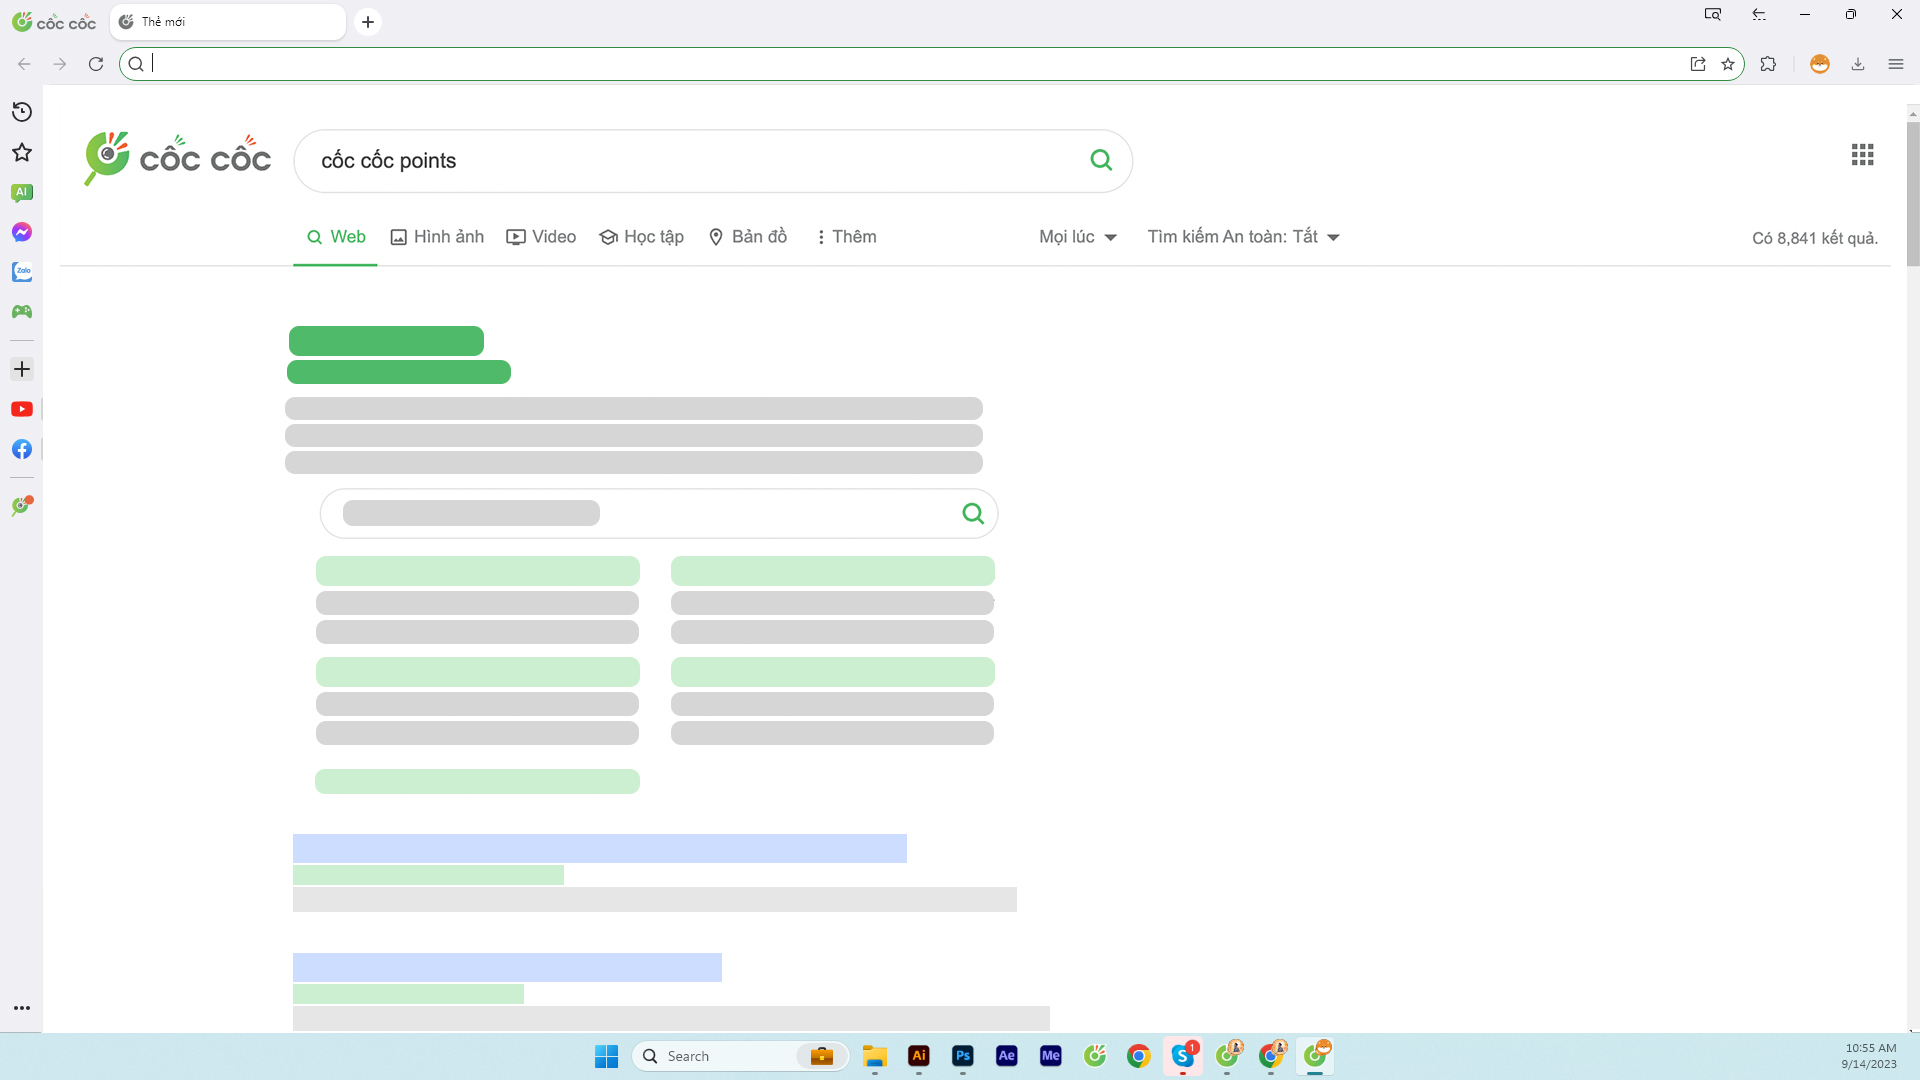This screenshot has width=1920, height=1080.
Task: Open Facebook from the sidebar
Action: coord(22,449)
